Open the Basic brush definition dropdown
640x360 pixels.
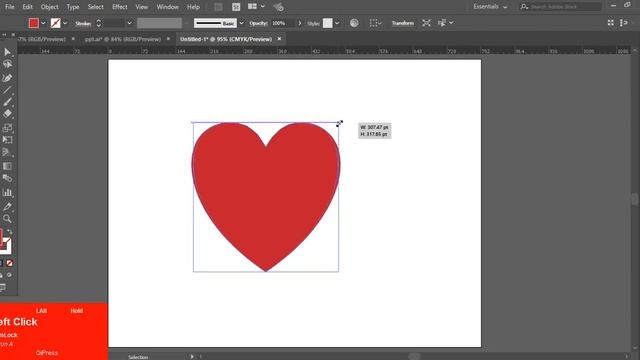[242, 23]
